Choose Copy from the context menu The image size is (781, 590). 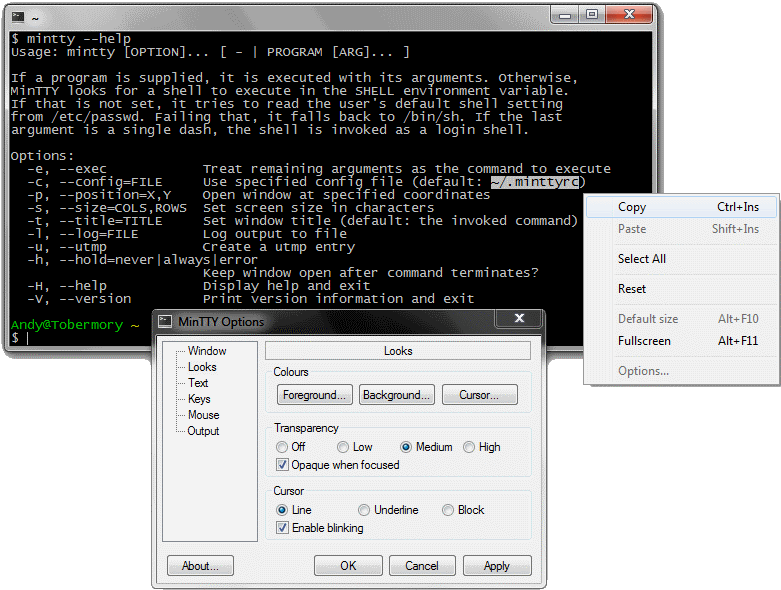tap(681, 207)
